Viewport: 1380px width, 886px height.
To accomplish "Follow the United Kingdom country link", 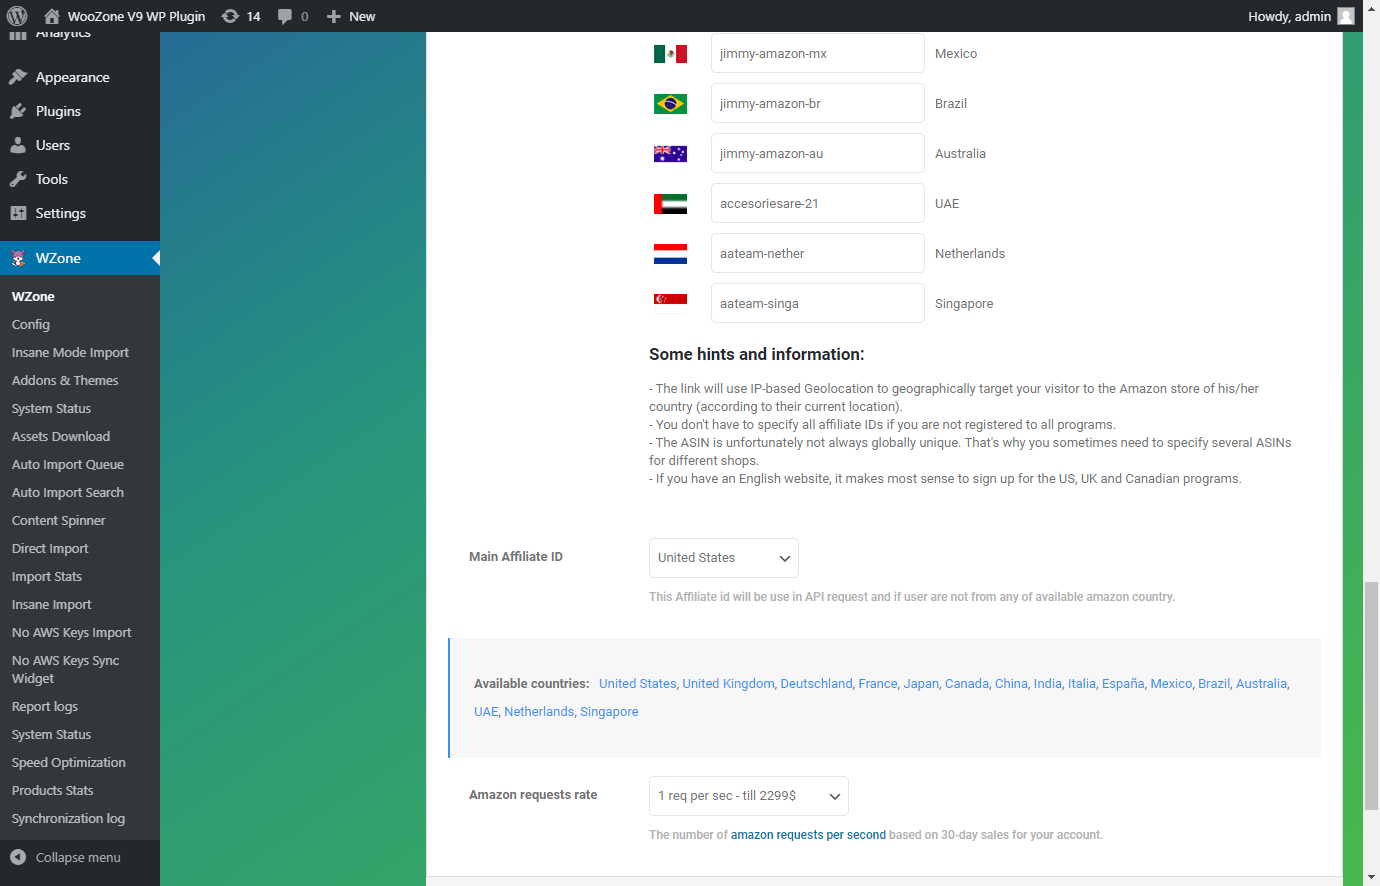I will point(728,684).
